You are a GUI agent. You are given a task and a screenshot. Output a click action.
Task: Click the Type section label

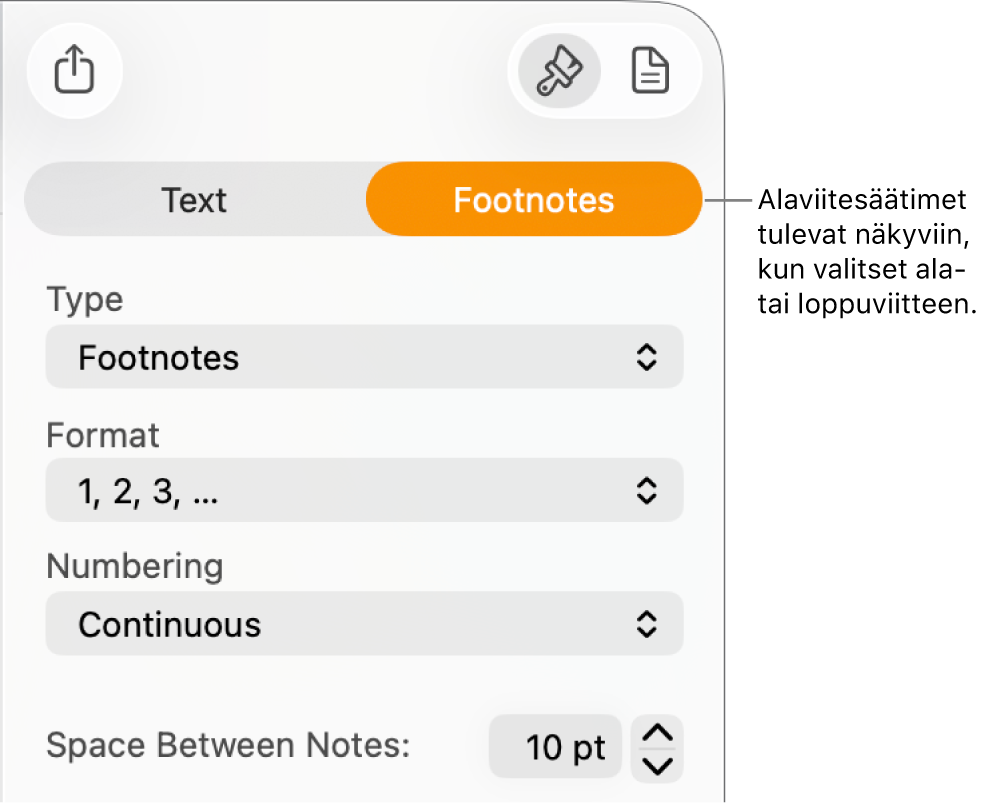pos(85,300)
